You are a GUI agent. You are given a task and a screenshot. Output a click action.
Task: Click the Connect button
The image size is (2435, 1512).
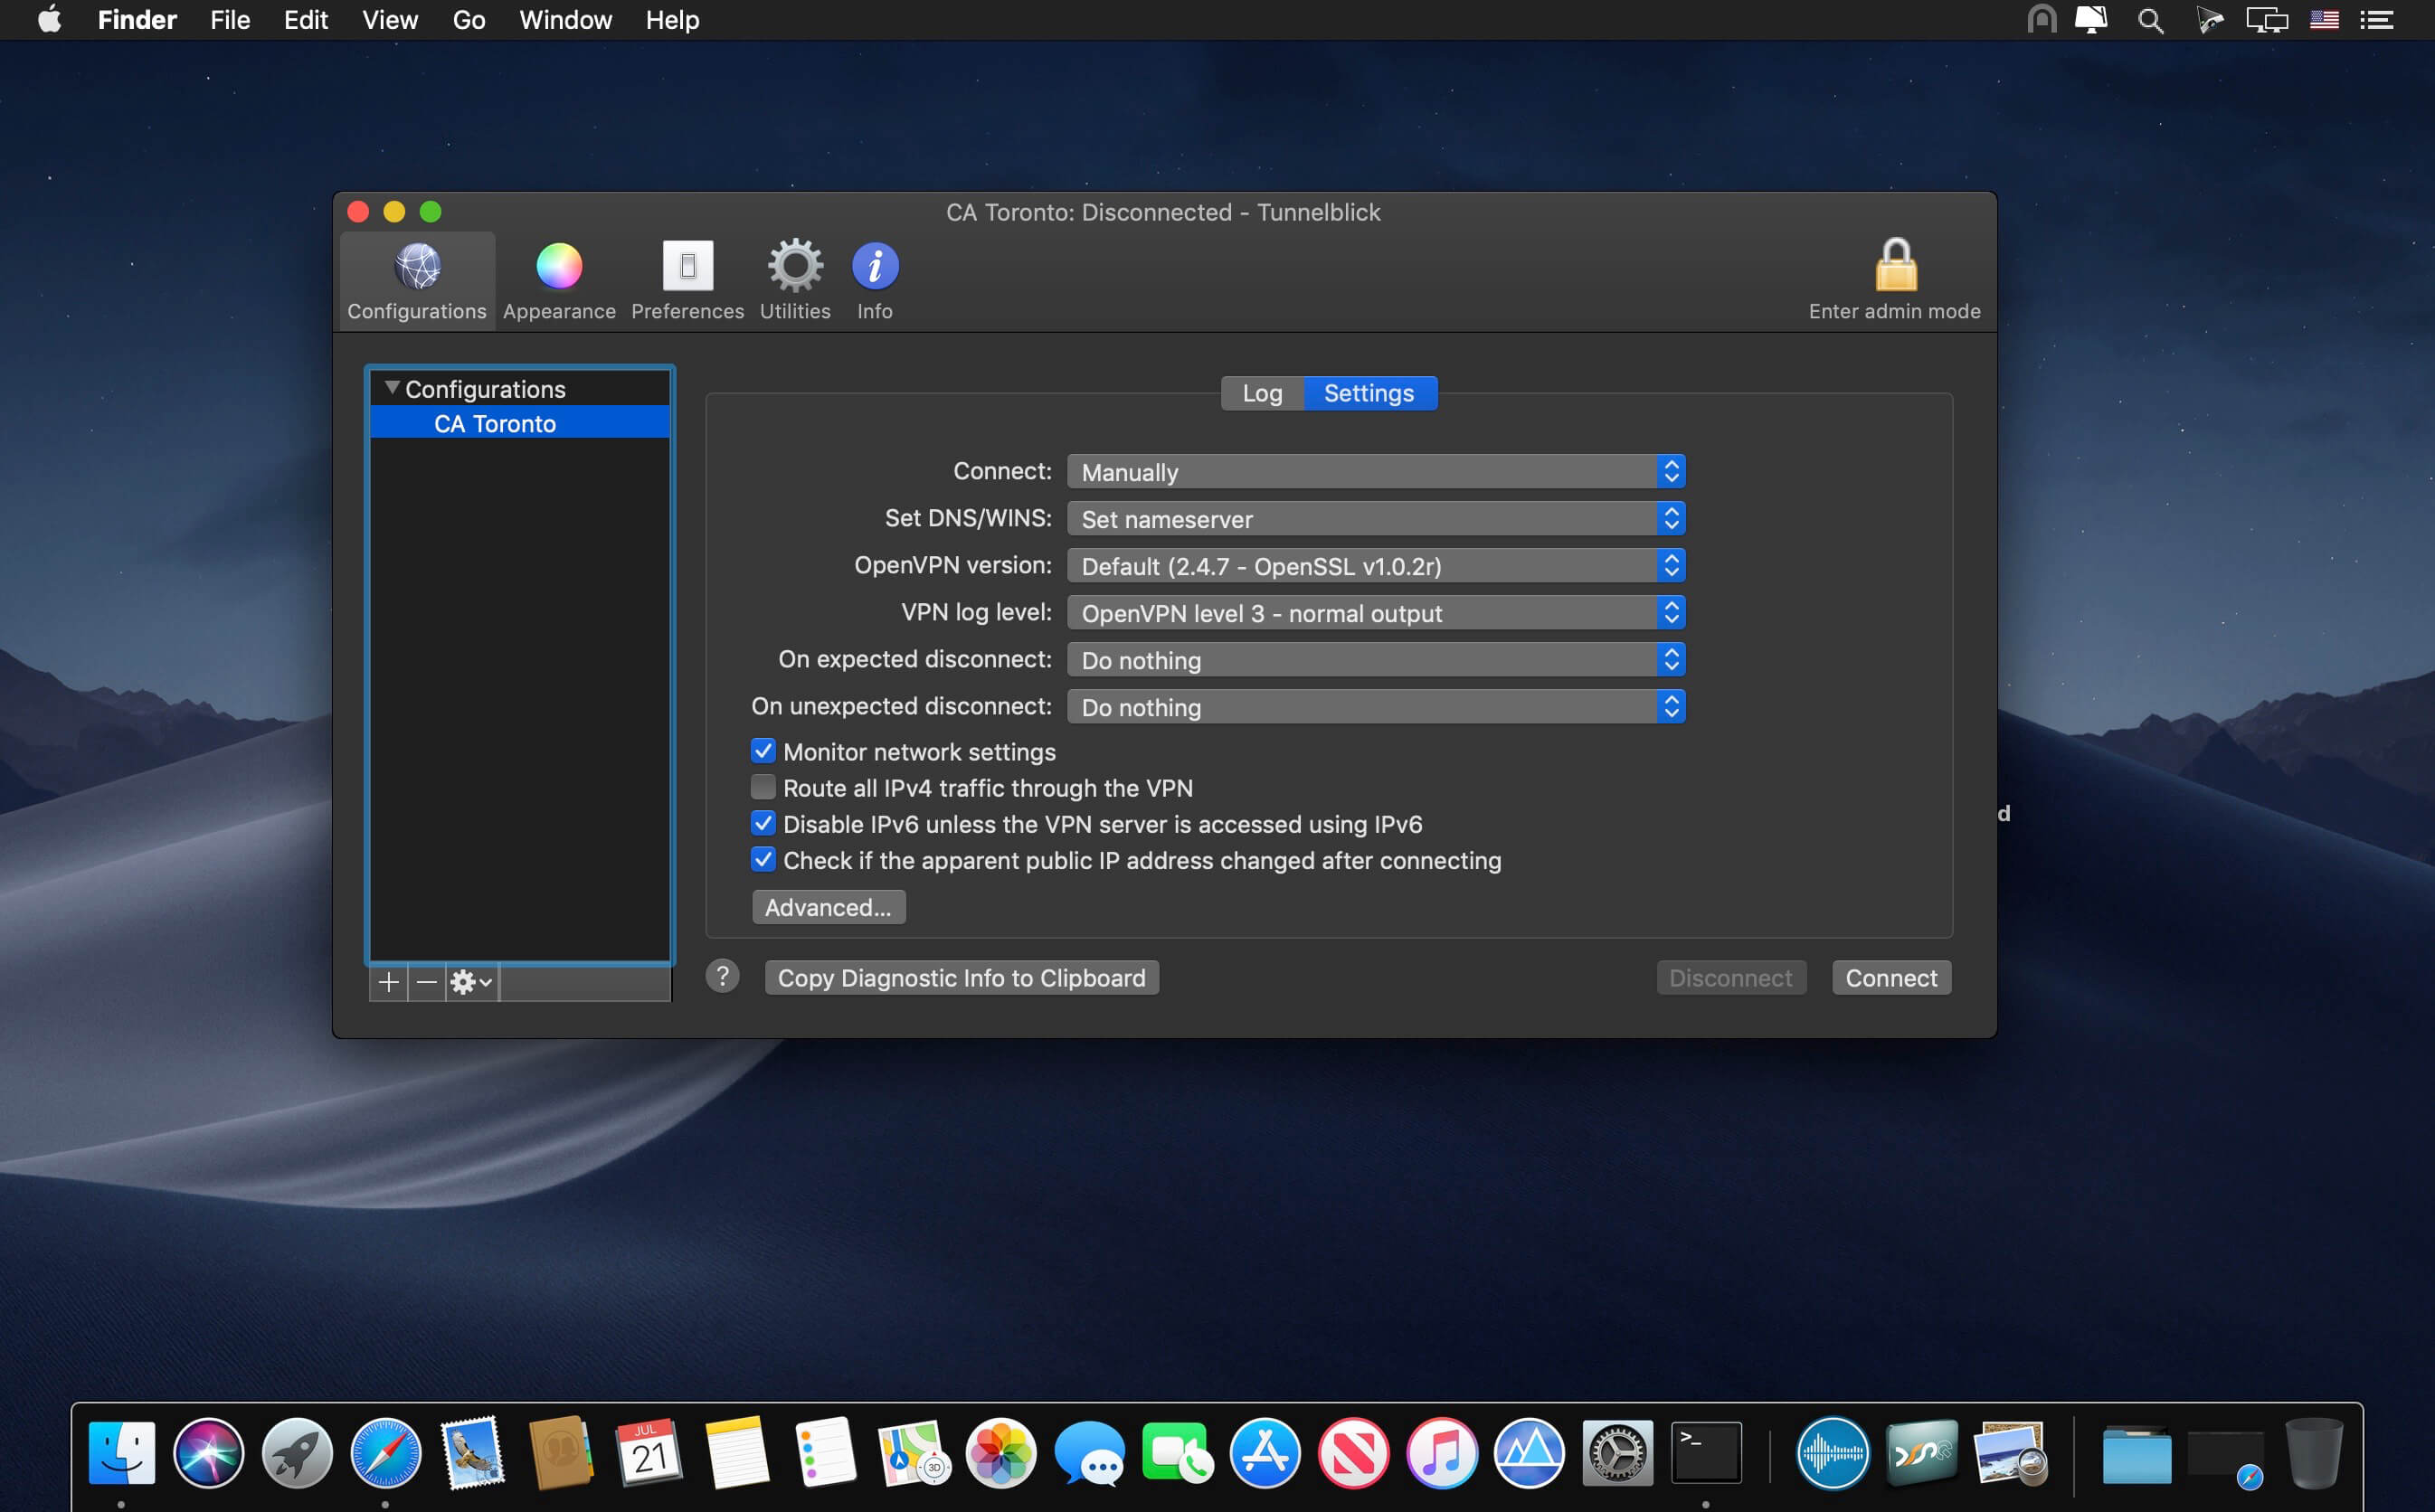click(x=1891, y=977)
